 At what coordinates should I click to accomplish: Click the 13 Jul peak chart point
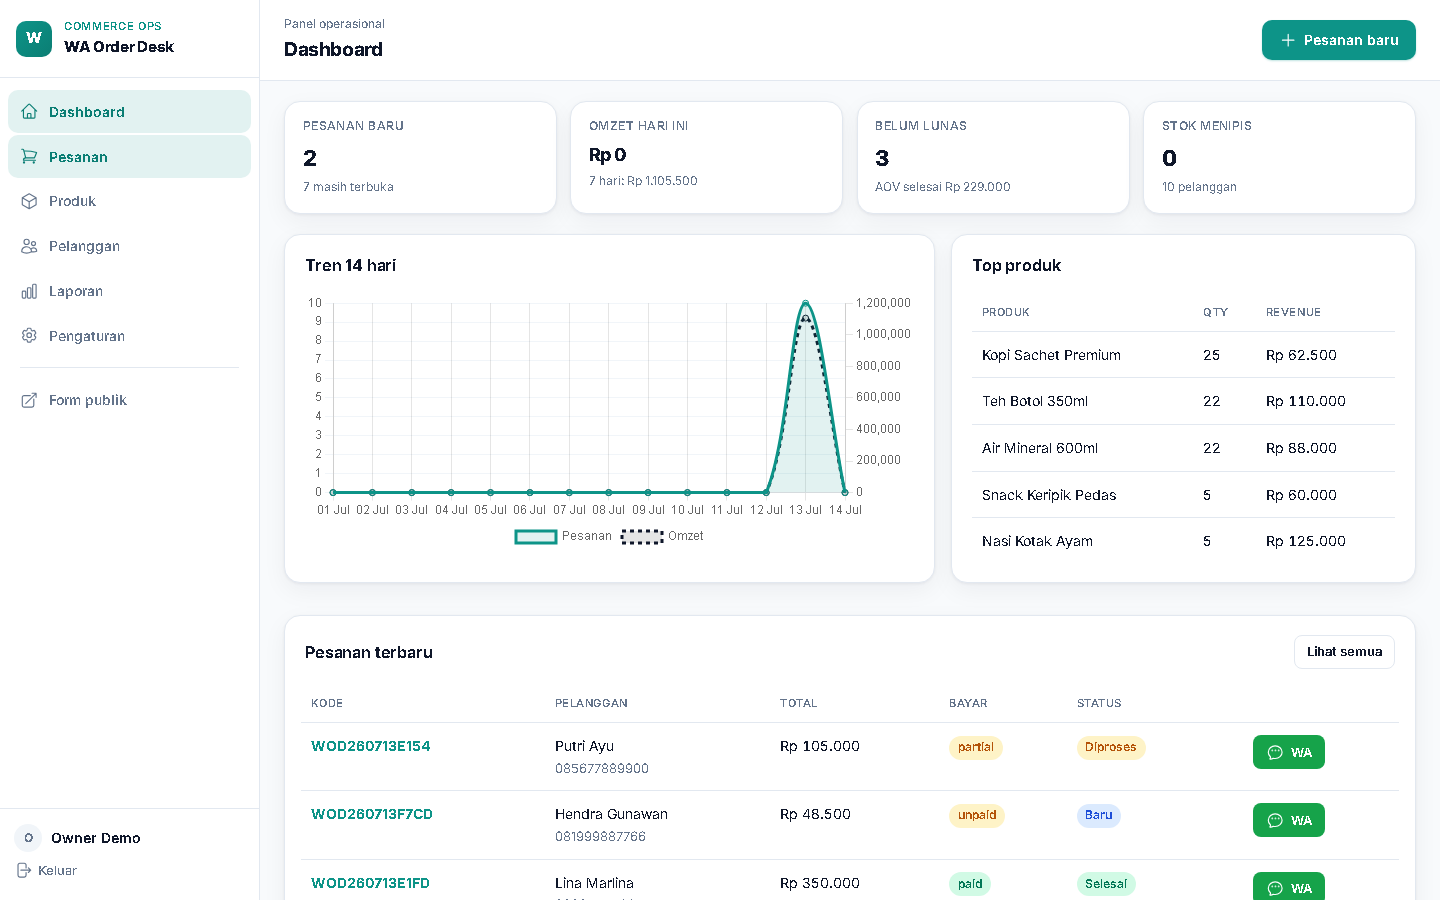[805, 303]
